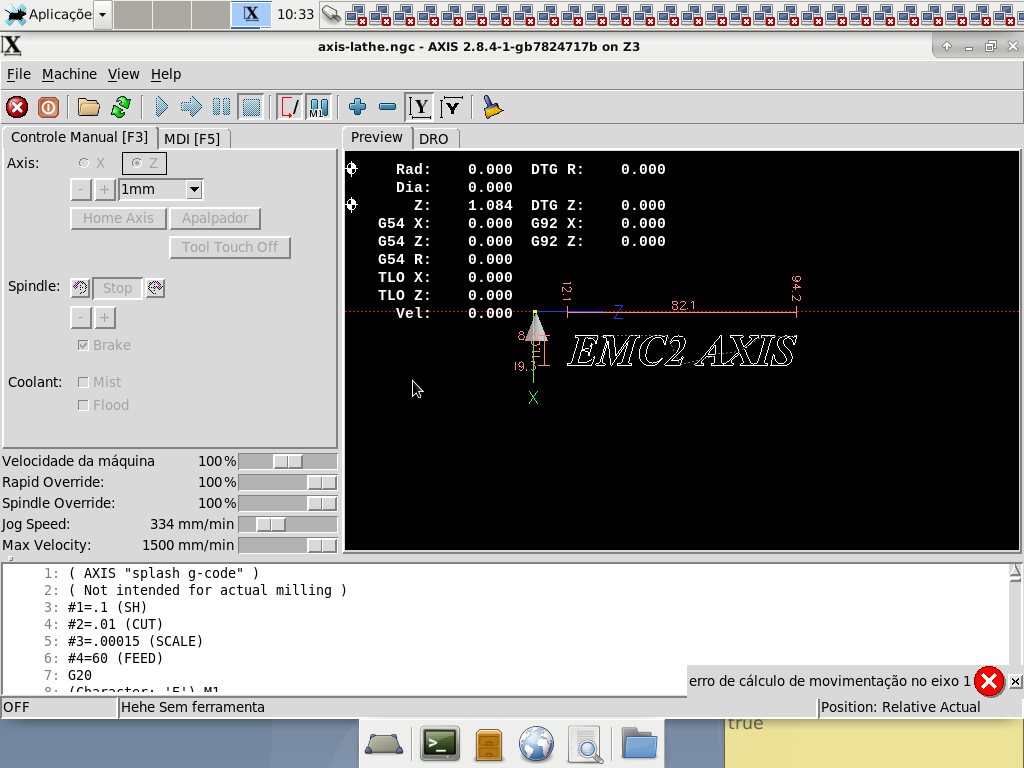Image resolution: width=1024 pixels, height=768 pixels.
Task: Dismiss the error notification with red X
Action: click(989, 681)
